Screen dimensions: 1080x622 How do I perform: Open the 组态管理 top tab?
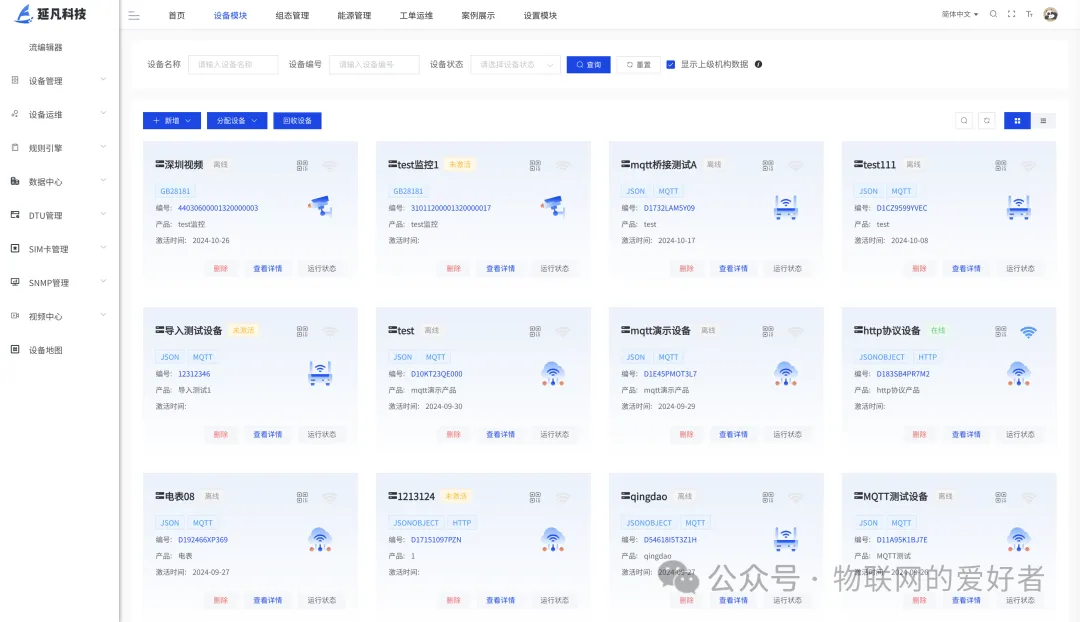292,15
